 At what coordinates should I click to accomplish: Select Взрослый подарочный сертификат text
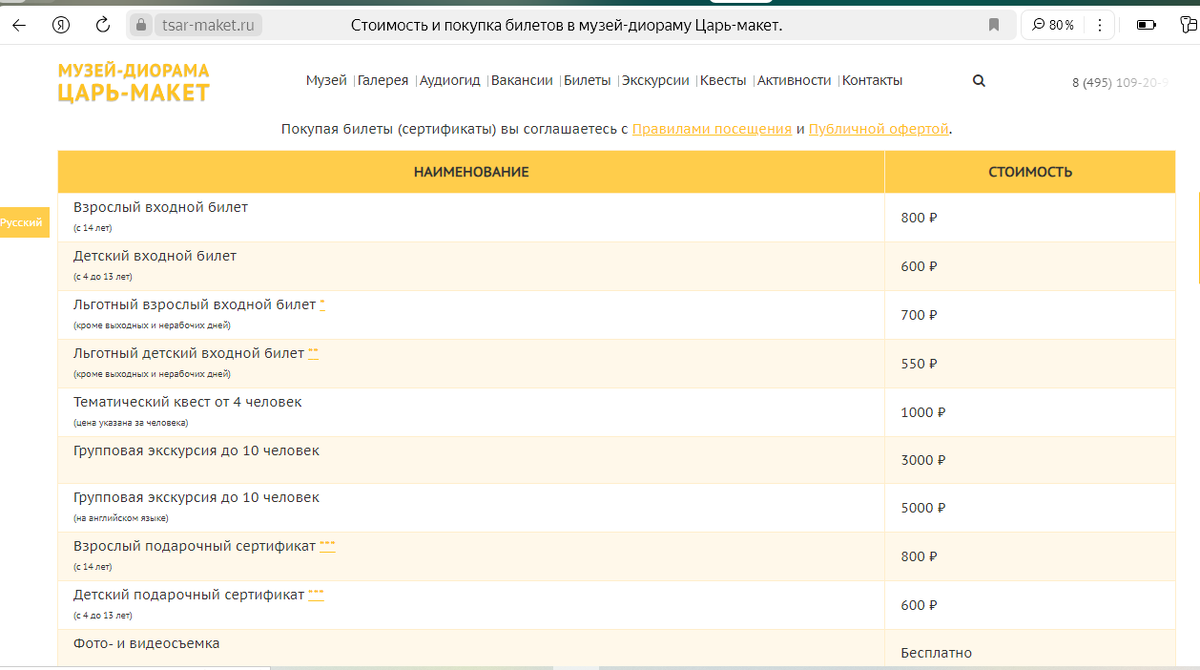194,546
